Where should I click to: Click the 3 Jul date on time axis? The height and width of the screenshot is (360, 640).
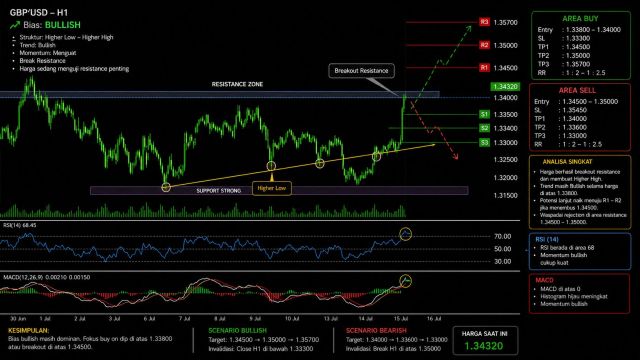pyautogui.click(x=114, y=318)
